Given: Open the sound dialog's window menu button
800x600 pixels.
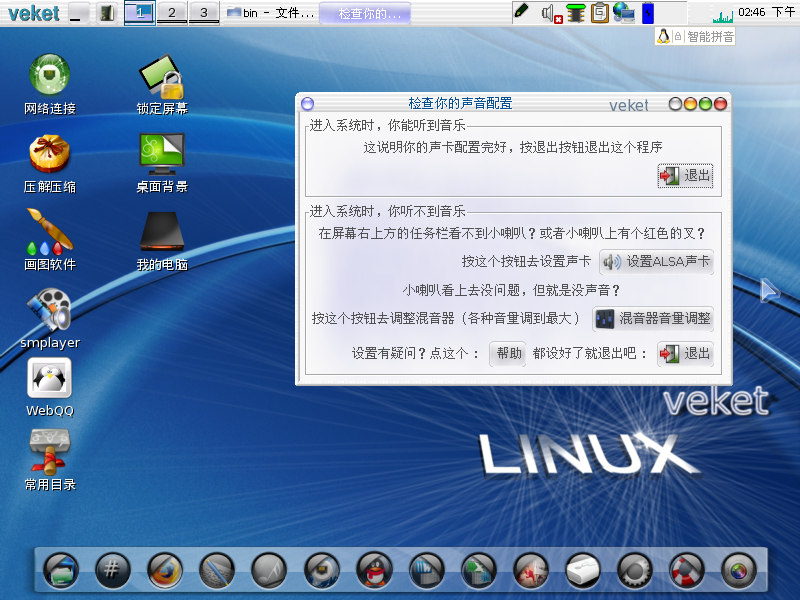Looking at the screenshot, I should [x=308, y=104].
